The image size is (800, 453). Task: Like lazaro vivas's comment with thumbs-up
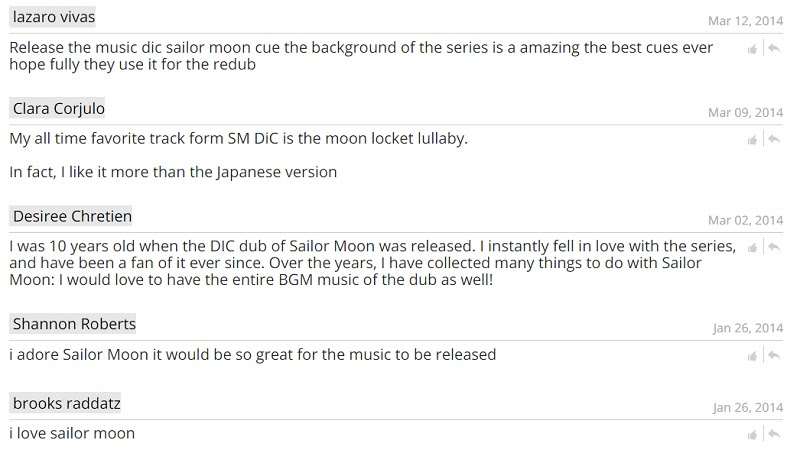point(752,49)
